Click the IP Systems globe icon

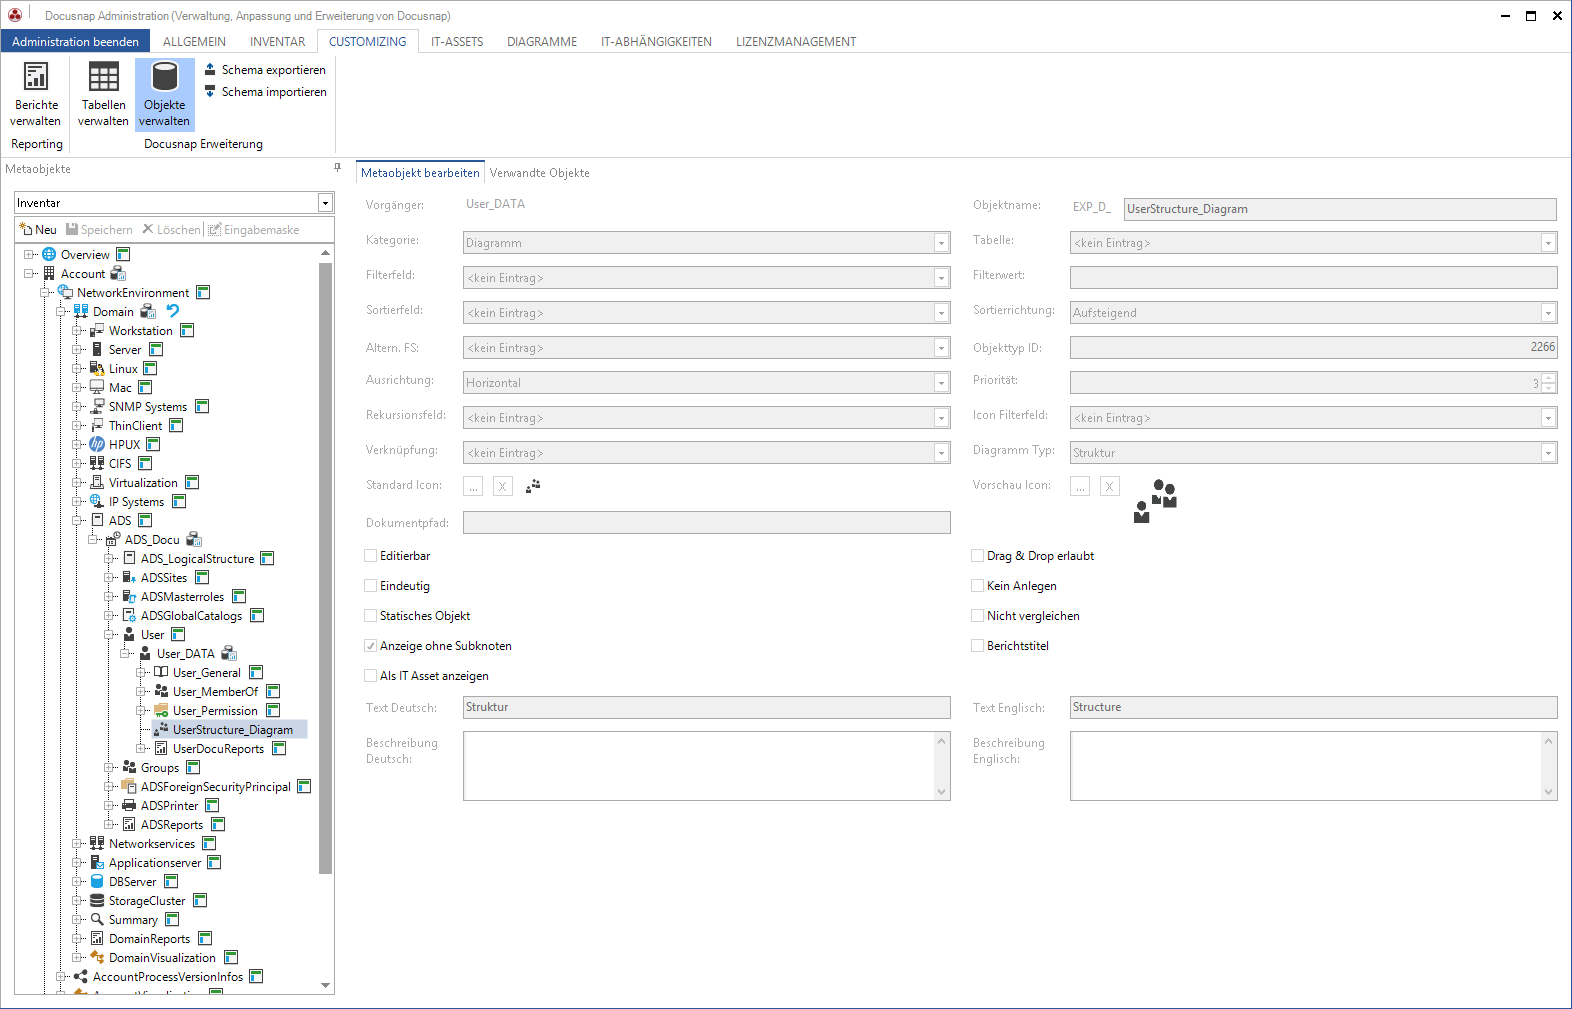pyautogui.click(x=97, y=501)
